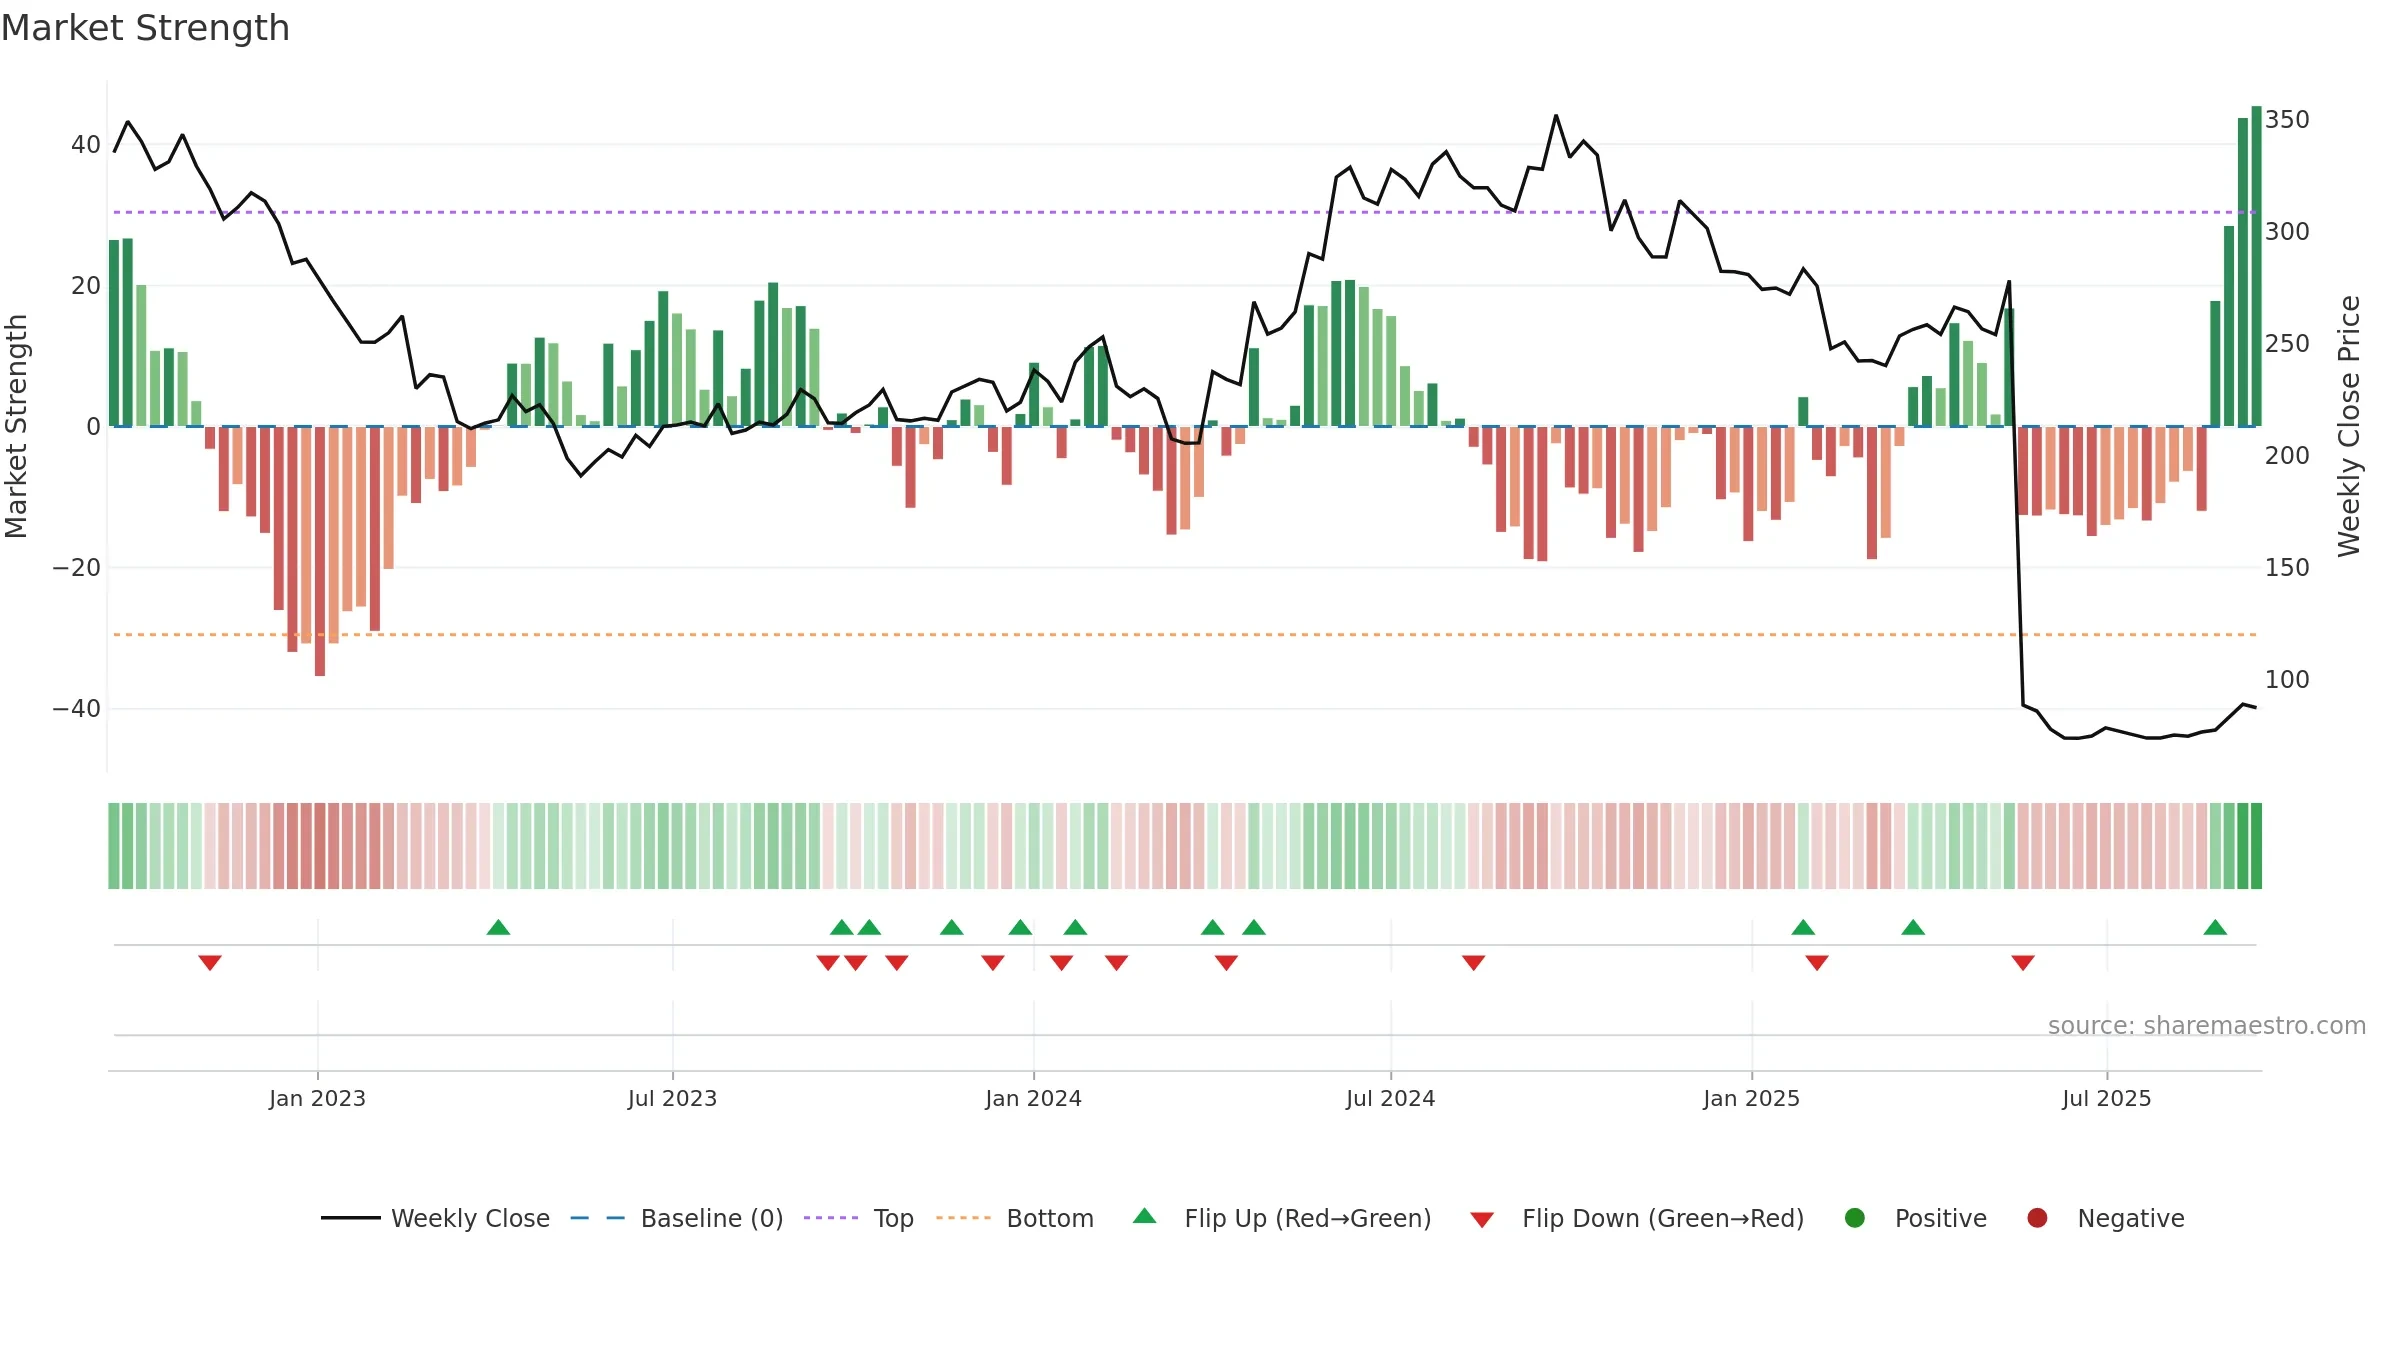2400x1350 pixels.
Task: Click the green Positive circle in legend
Action: (x=1855, y=1218)
